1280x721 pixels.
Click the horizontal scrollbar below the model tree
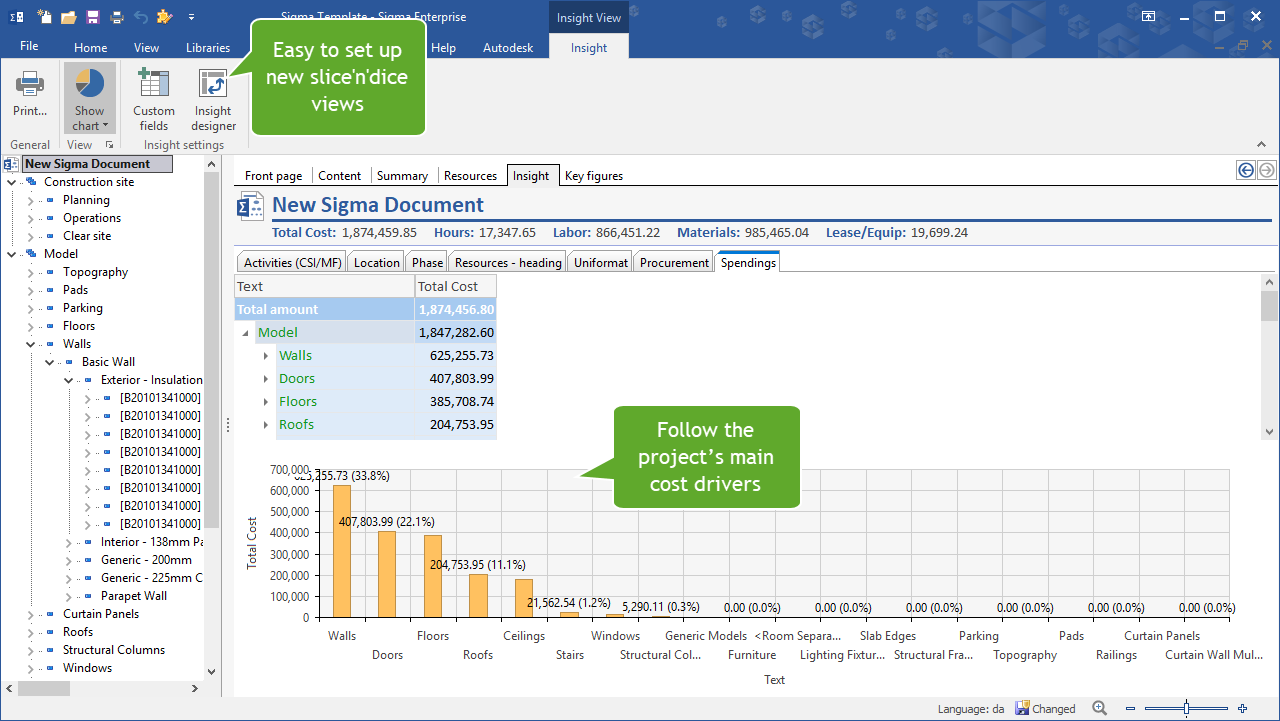click(45, 689)
